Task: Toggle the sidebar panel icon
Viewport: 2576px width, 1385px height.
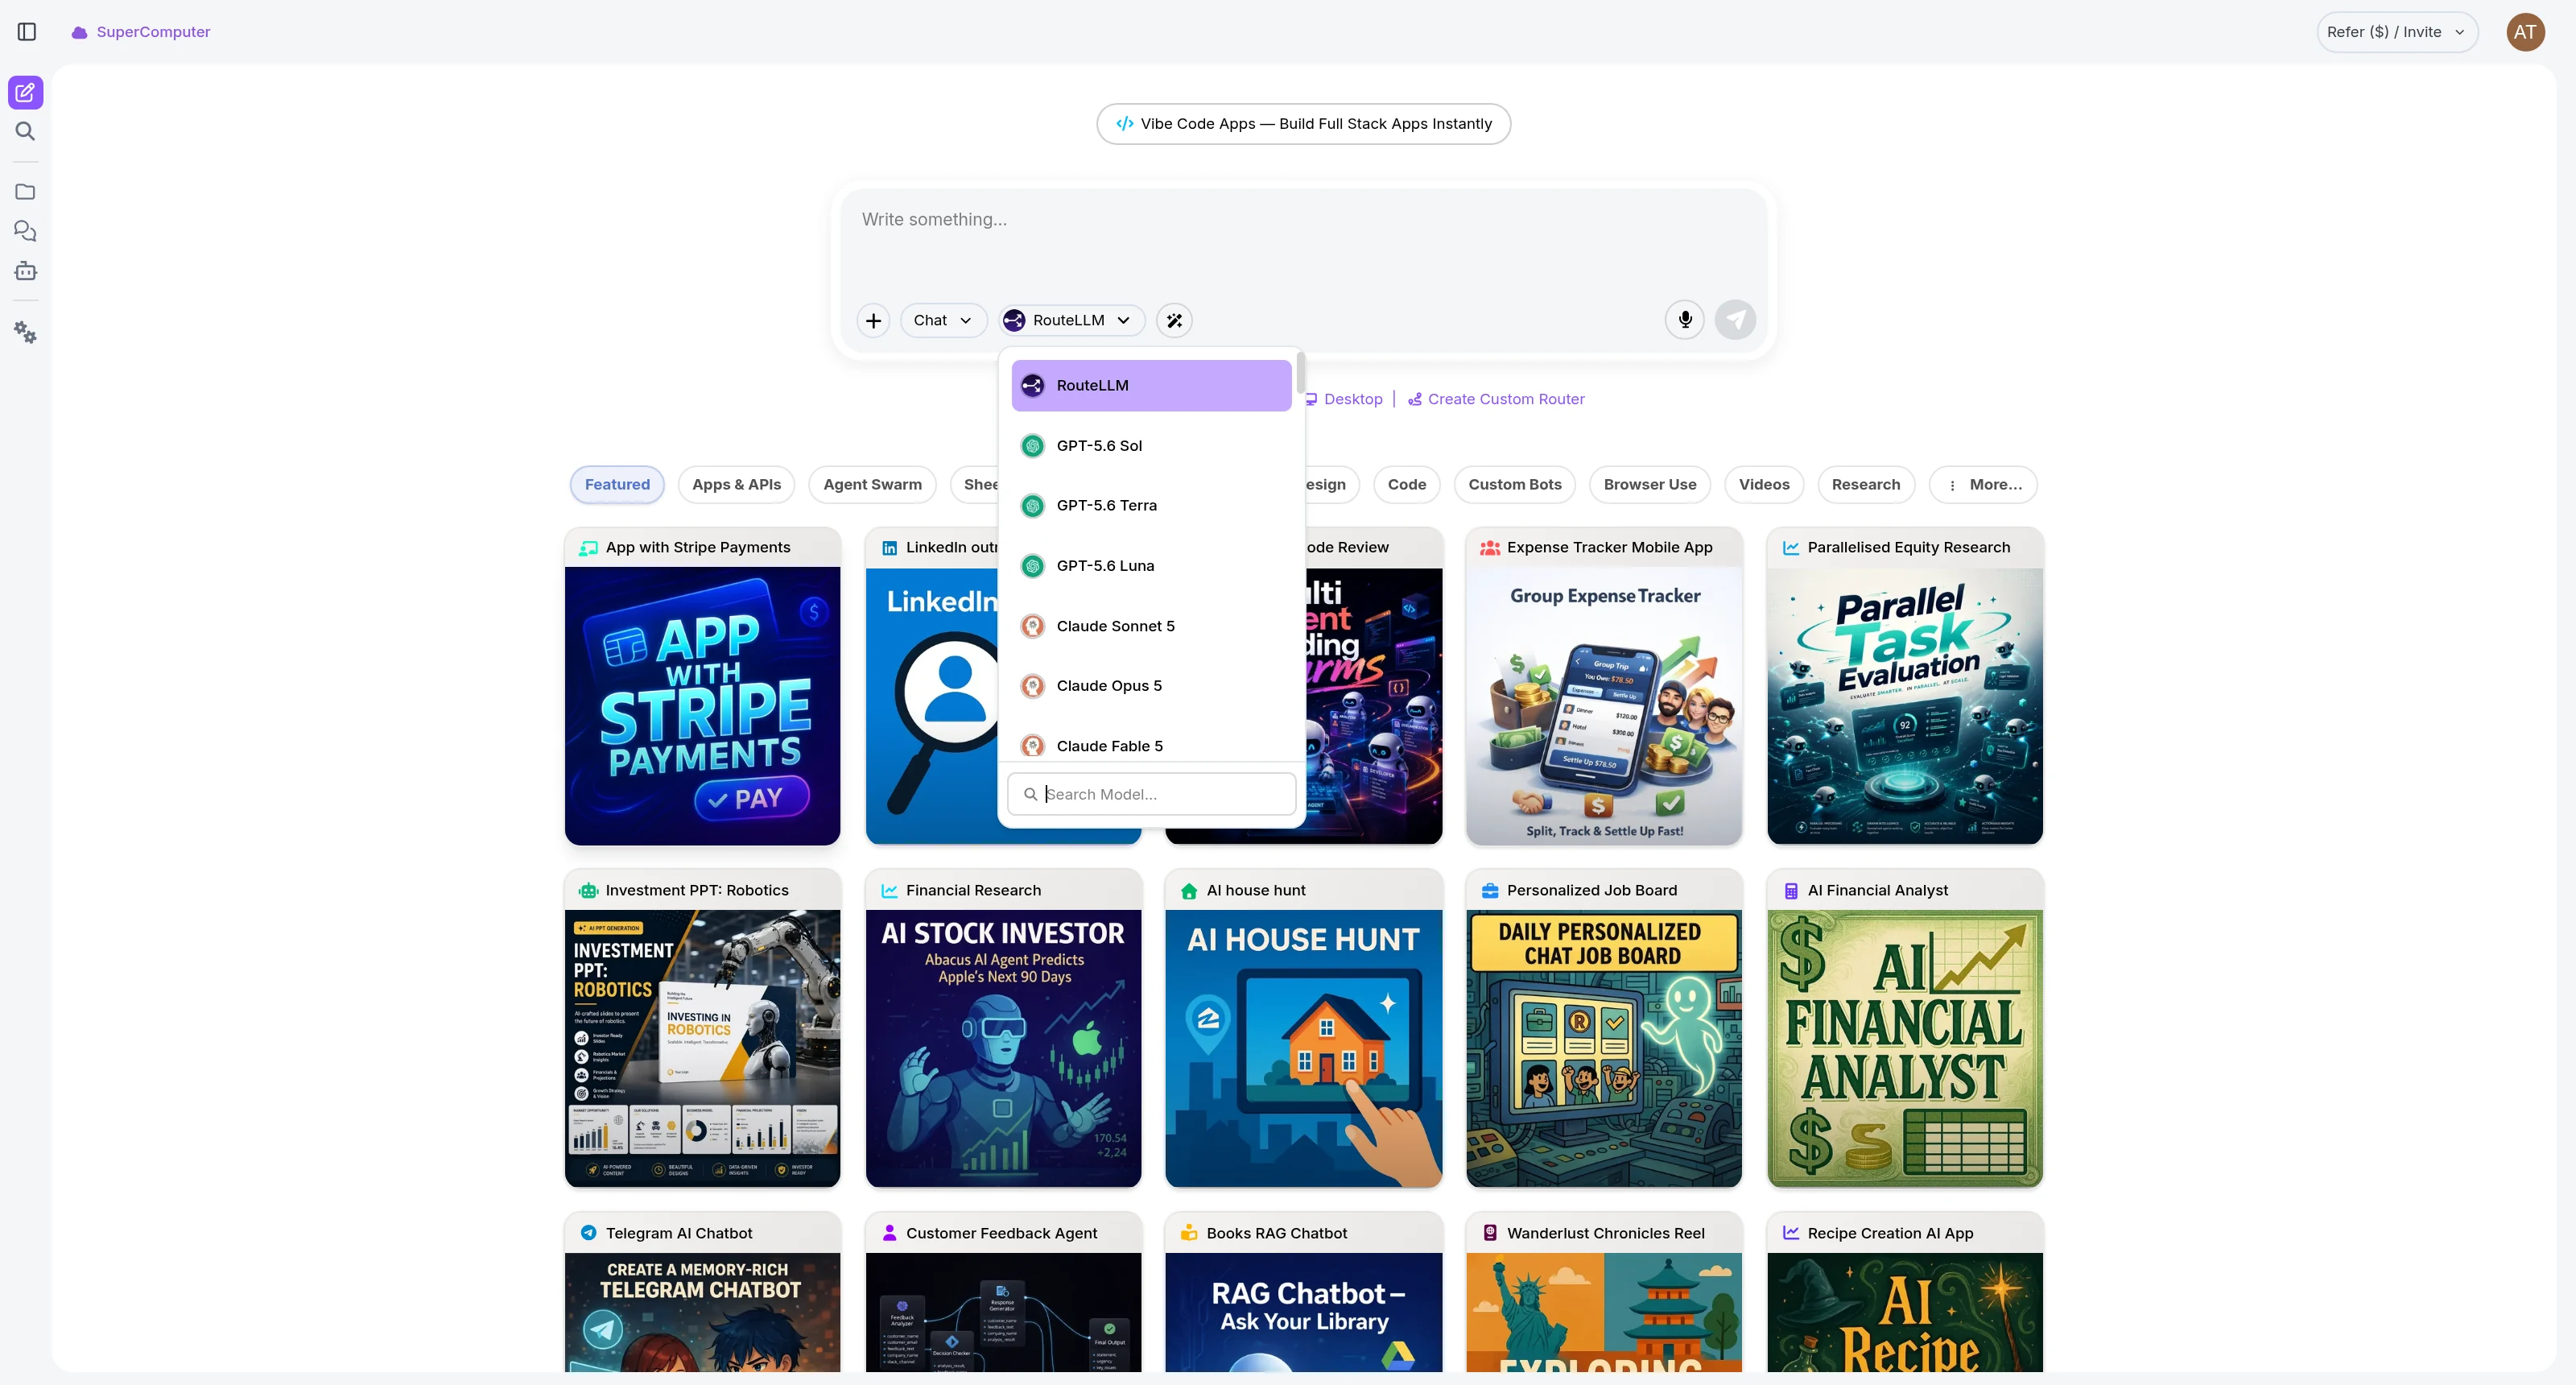Action: click(x=27, y=32)
